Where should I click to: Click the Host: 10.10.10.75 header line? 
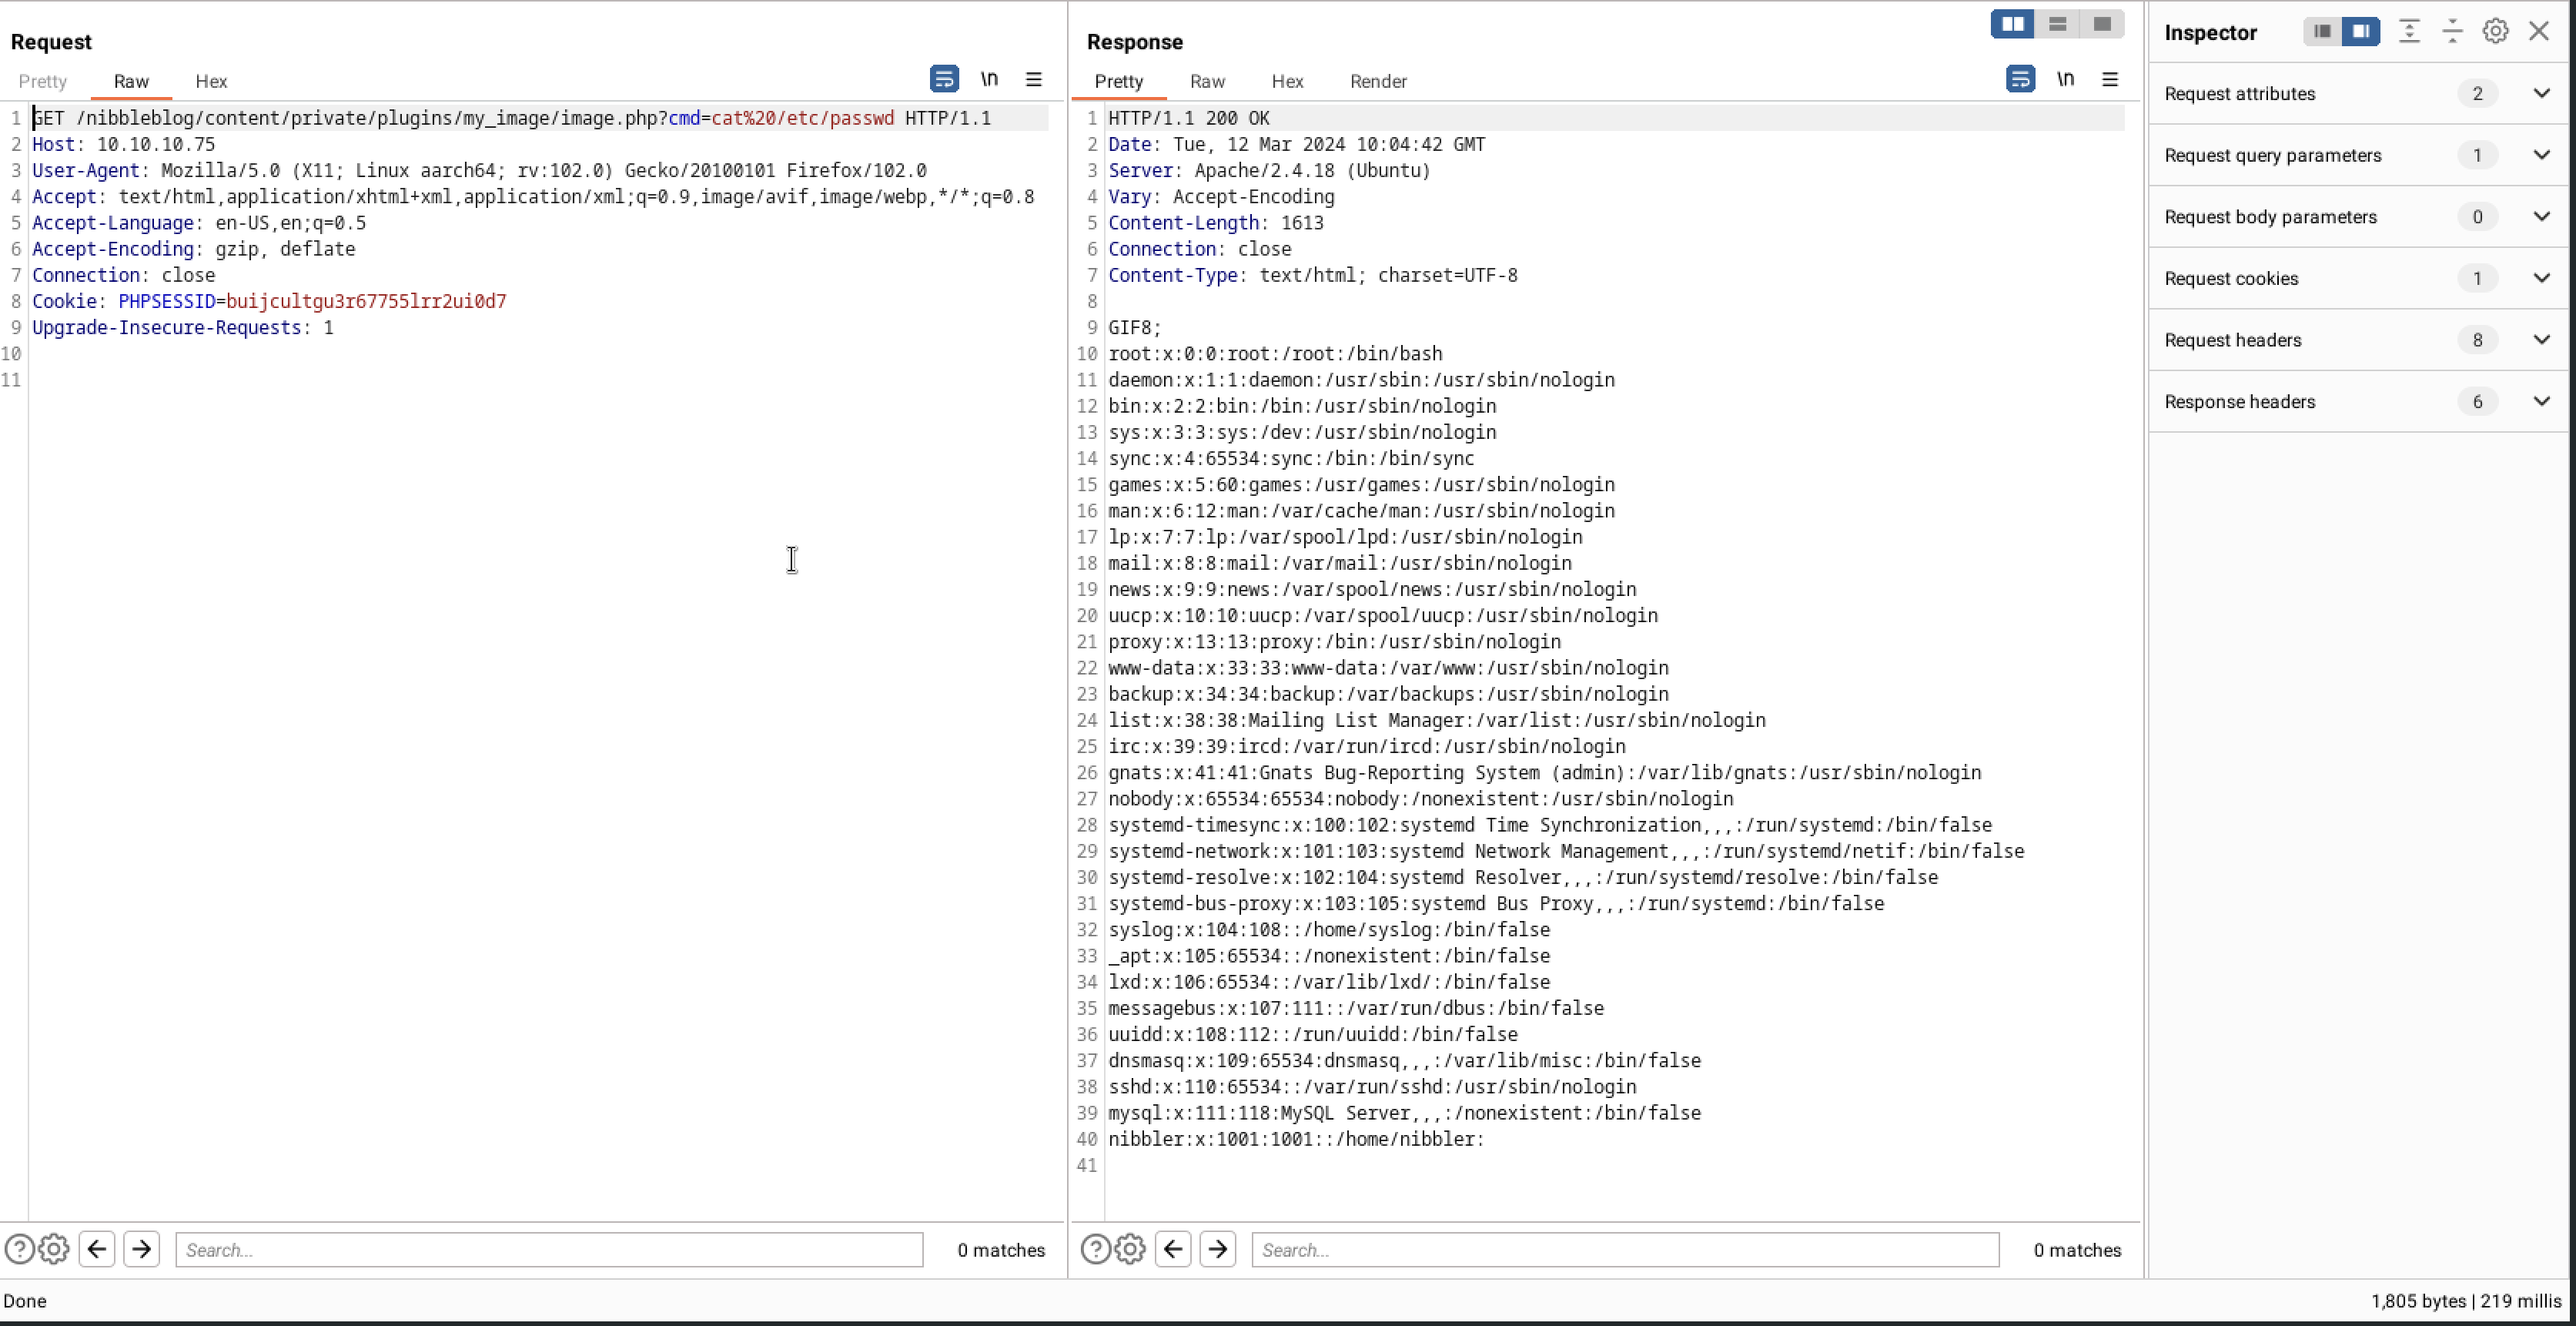(123, 144)
